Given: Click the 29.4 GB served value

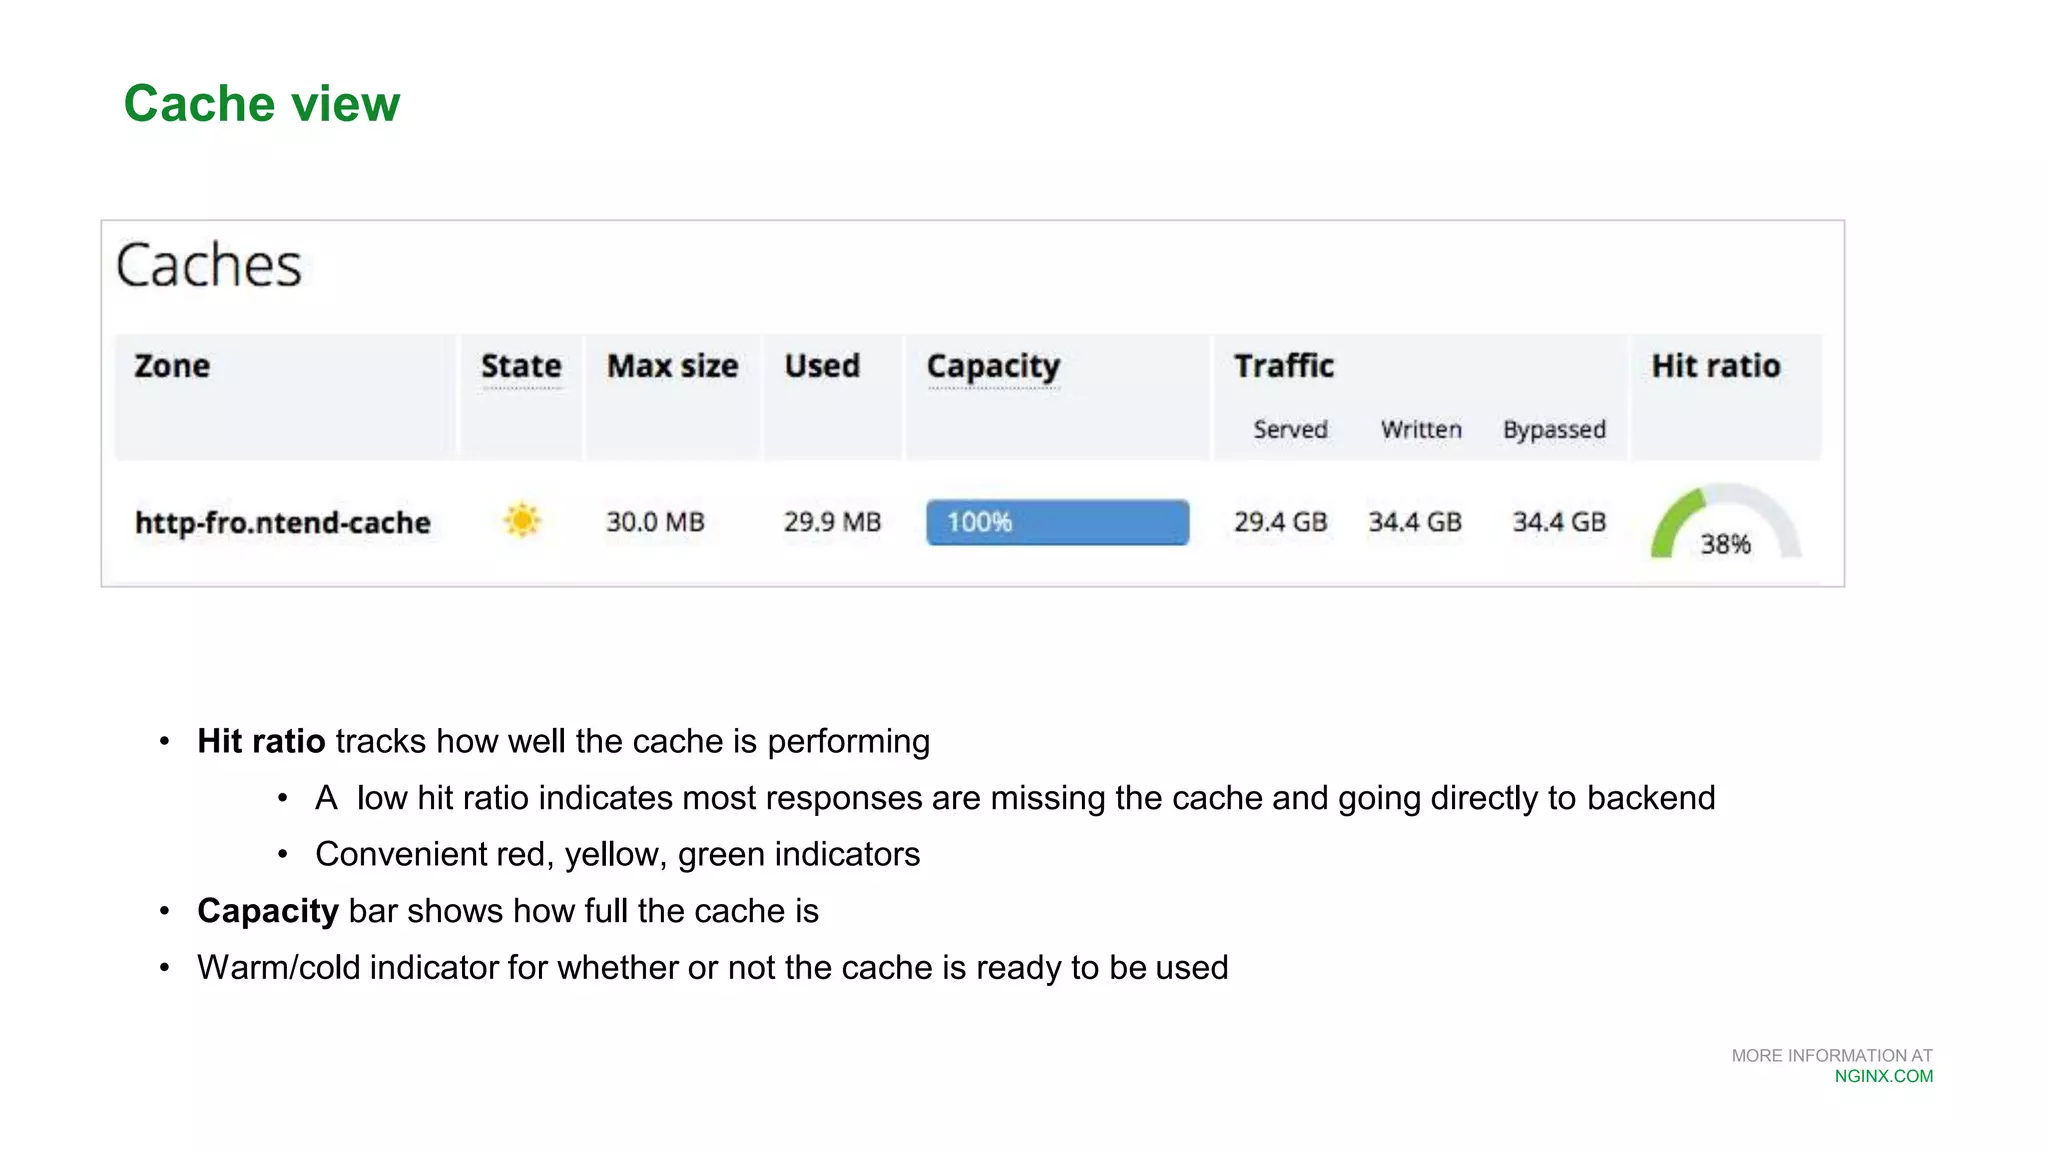Looking at the screenshot, I should point(1280,522).
